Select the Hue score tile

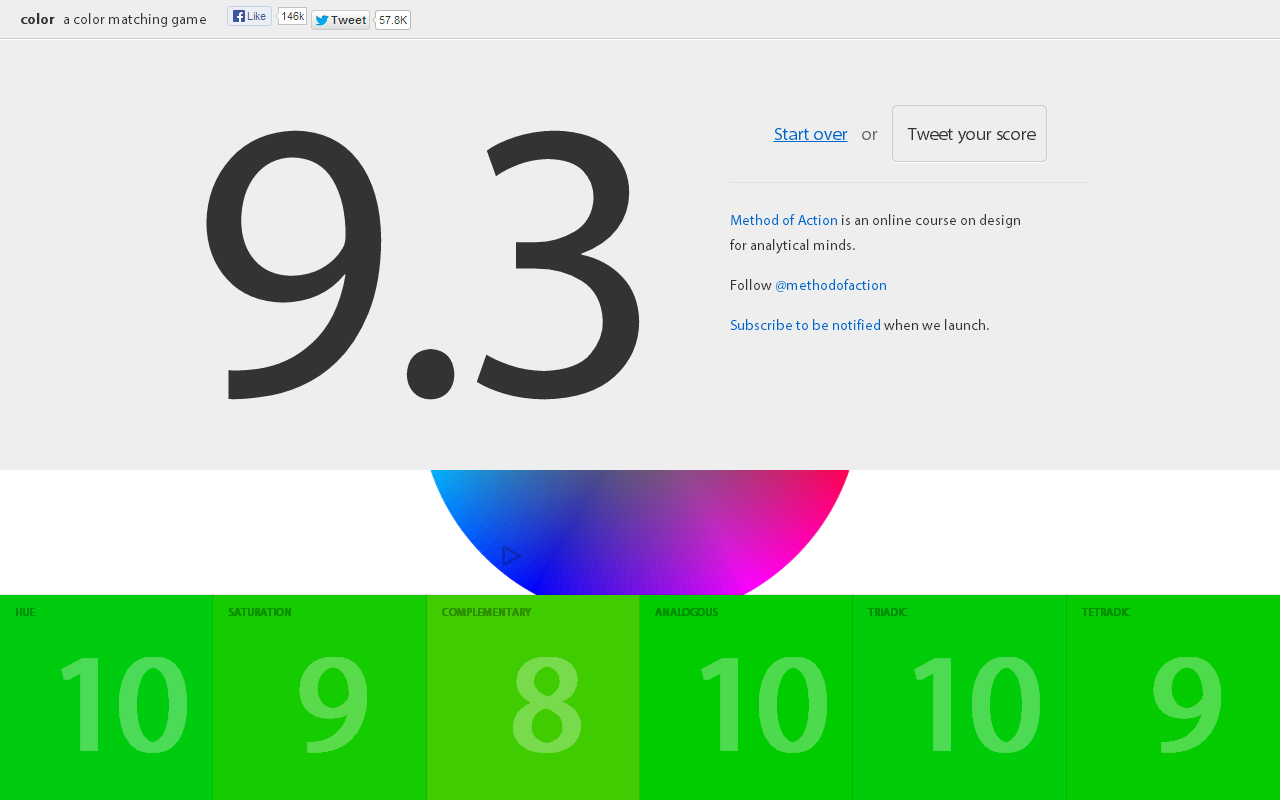(106, 697)
